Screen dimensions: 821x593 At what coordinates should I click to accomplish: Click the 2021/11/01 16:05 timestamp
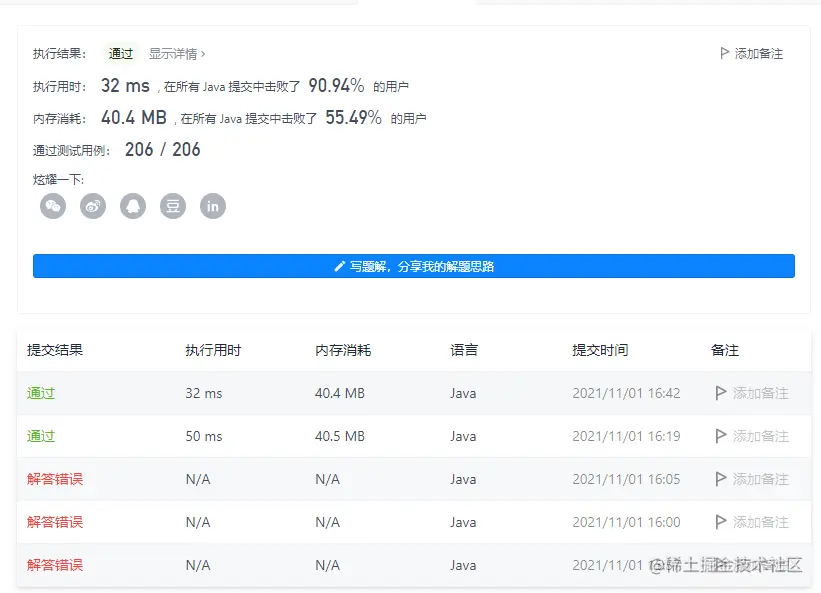(x=626, y=479)
